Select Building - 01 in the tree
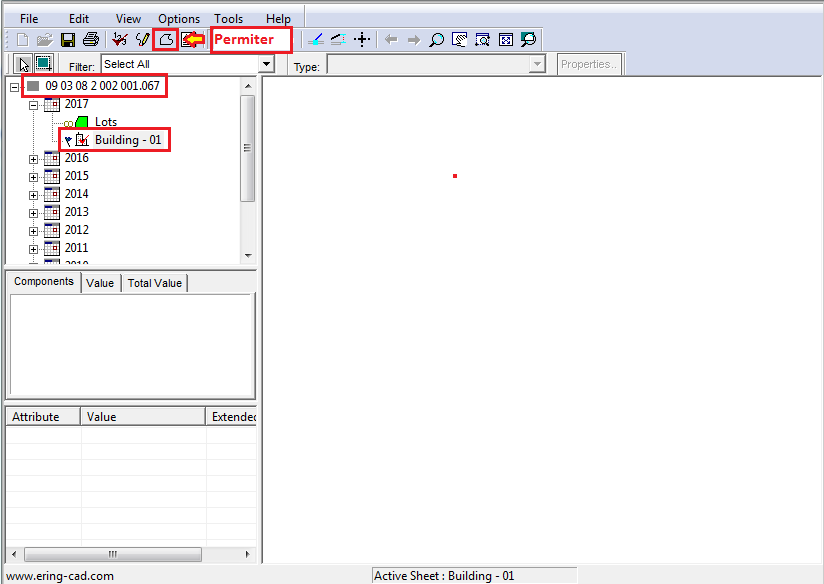The height and width of the screenshot is (584, 824). coord(127,140)
